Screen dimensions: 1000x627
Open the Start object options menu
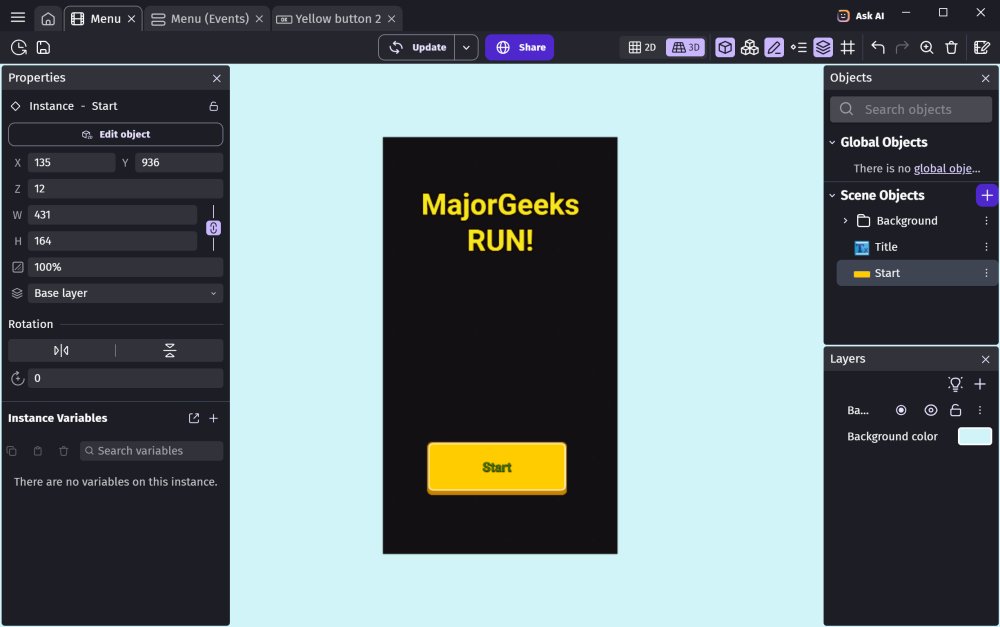click(986, 273)
